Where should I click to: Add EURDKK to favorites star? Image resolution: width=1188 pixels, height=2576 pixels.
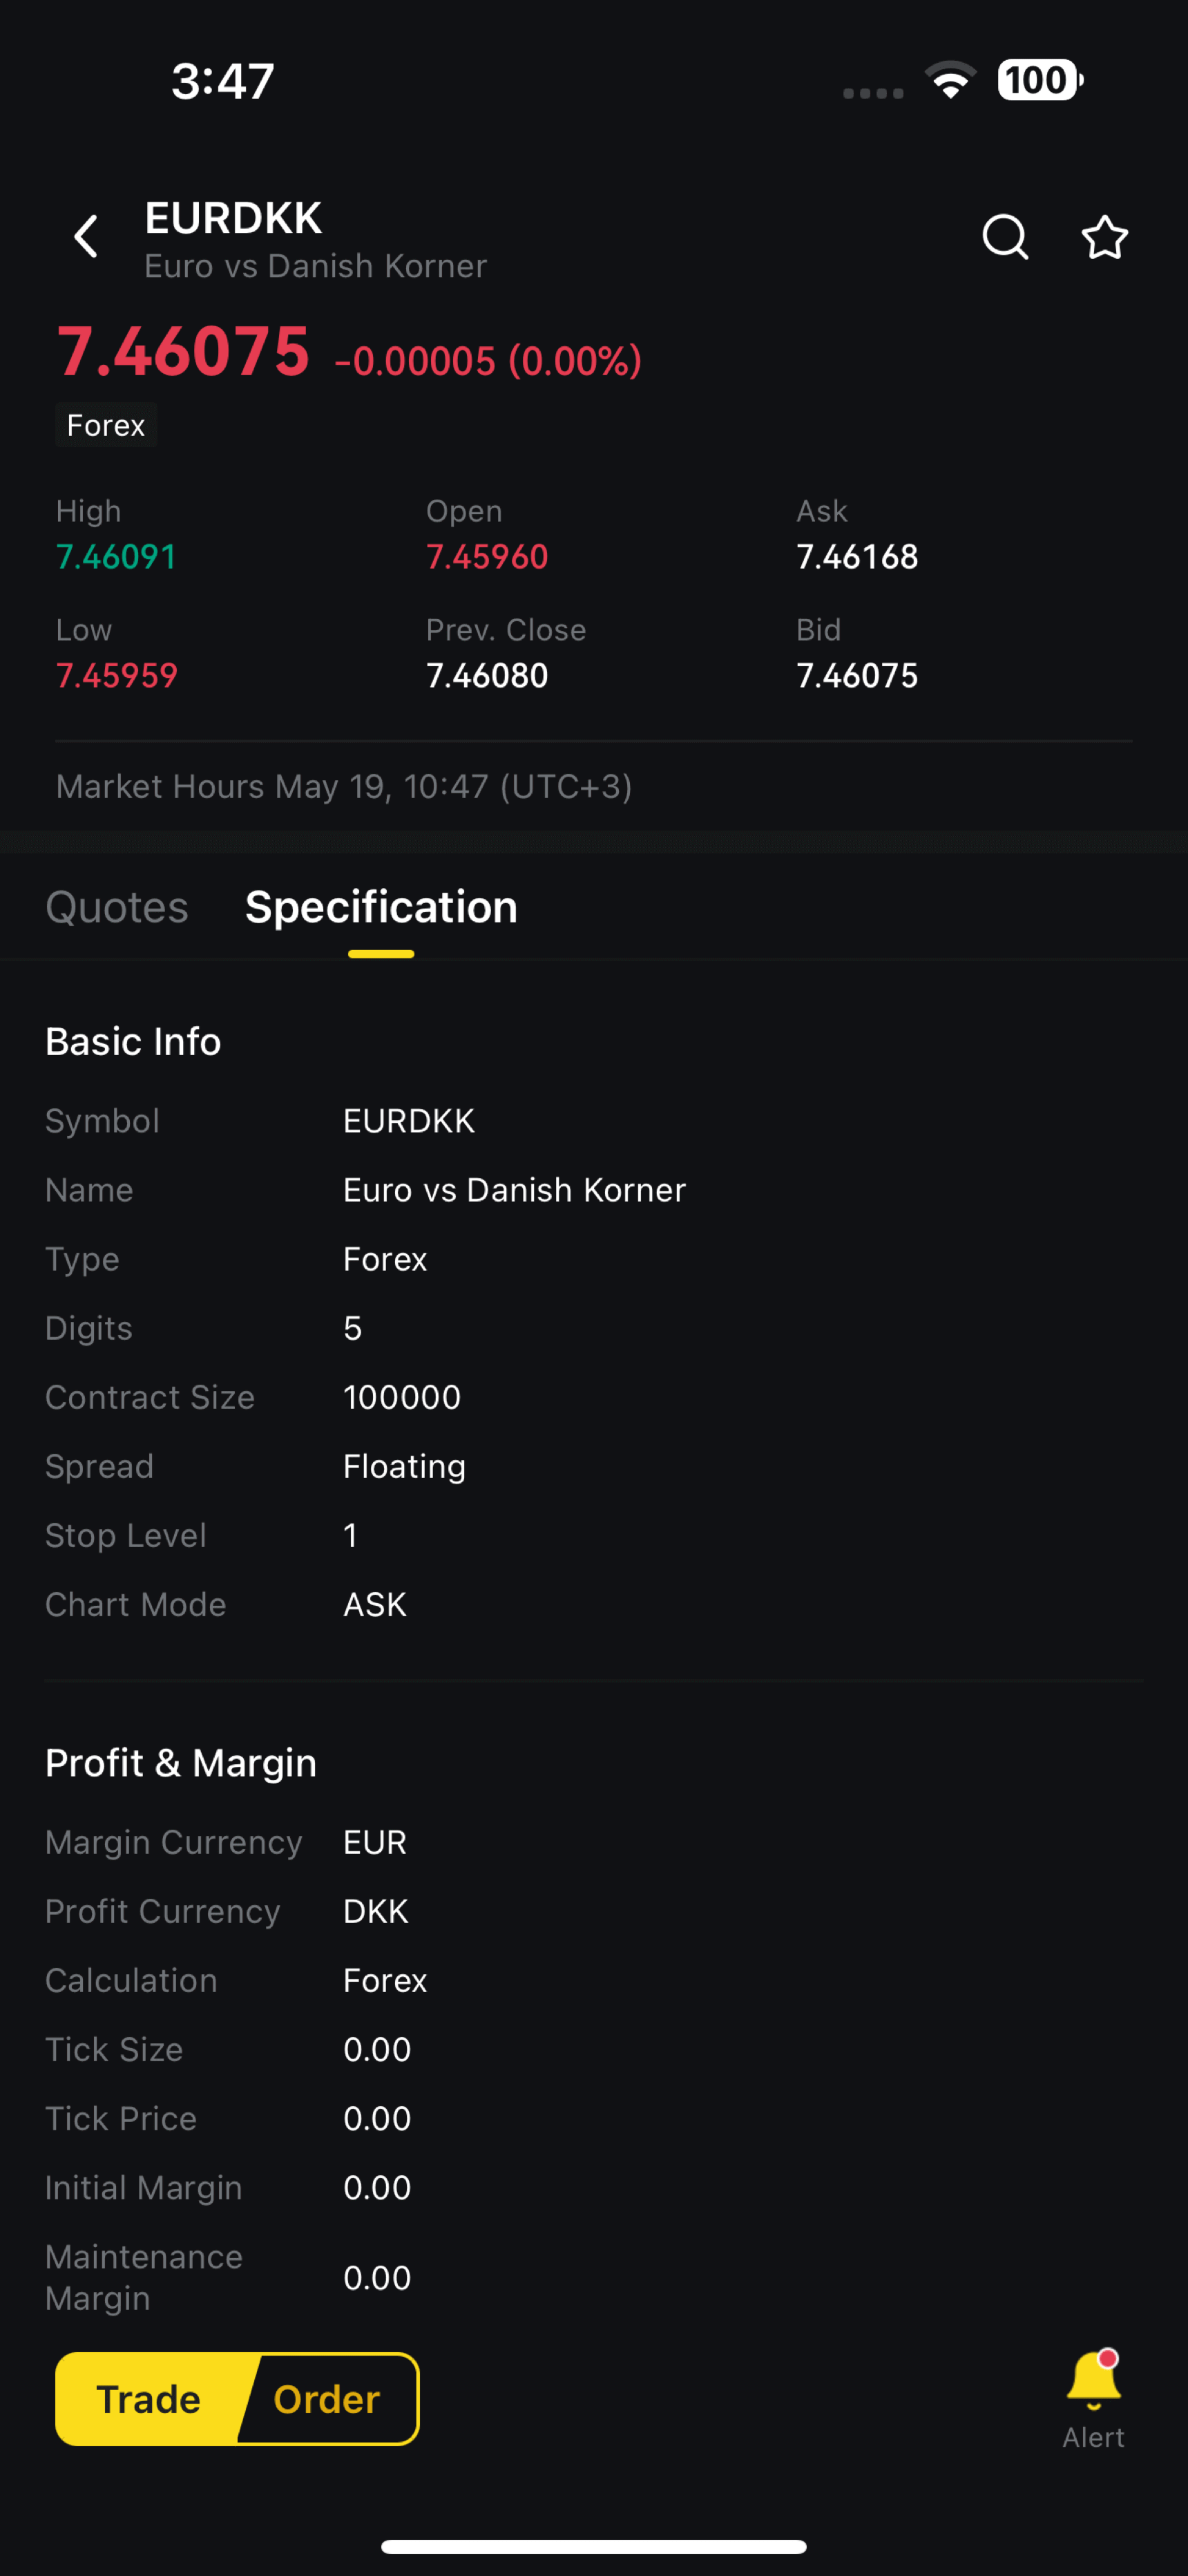pos(1104,237)
